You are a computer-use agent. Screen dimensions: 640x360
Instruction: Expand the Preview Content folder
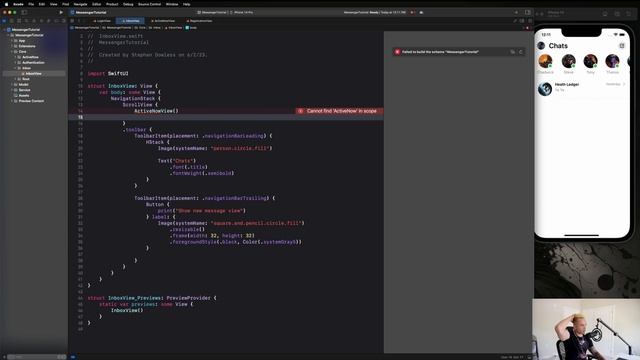pos(12,101)
